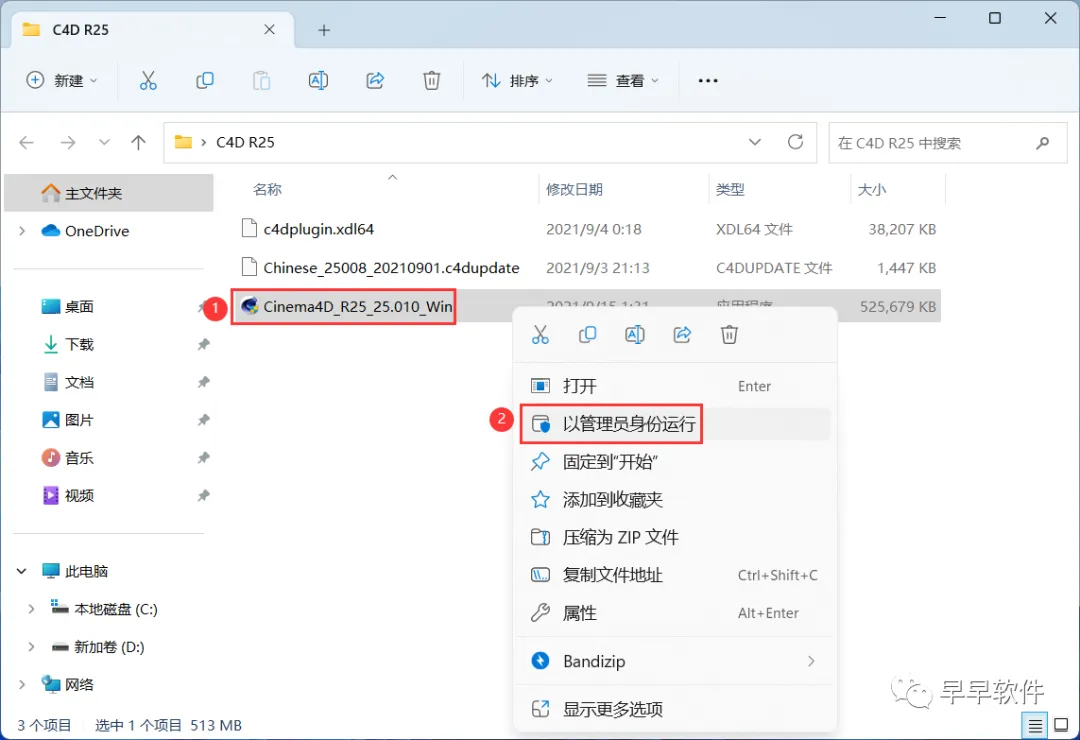The width and height of the screenshot is (1080, 740).
Task: Collapse the 此电脑 tree node
Action: click(x=22, y=571)
